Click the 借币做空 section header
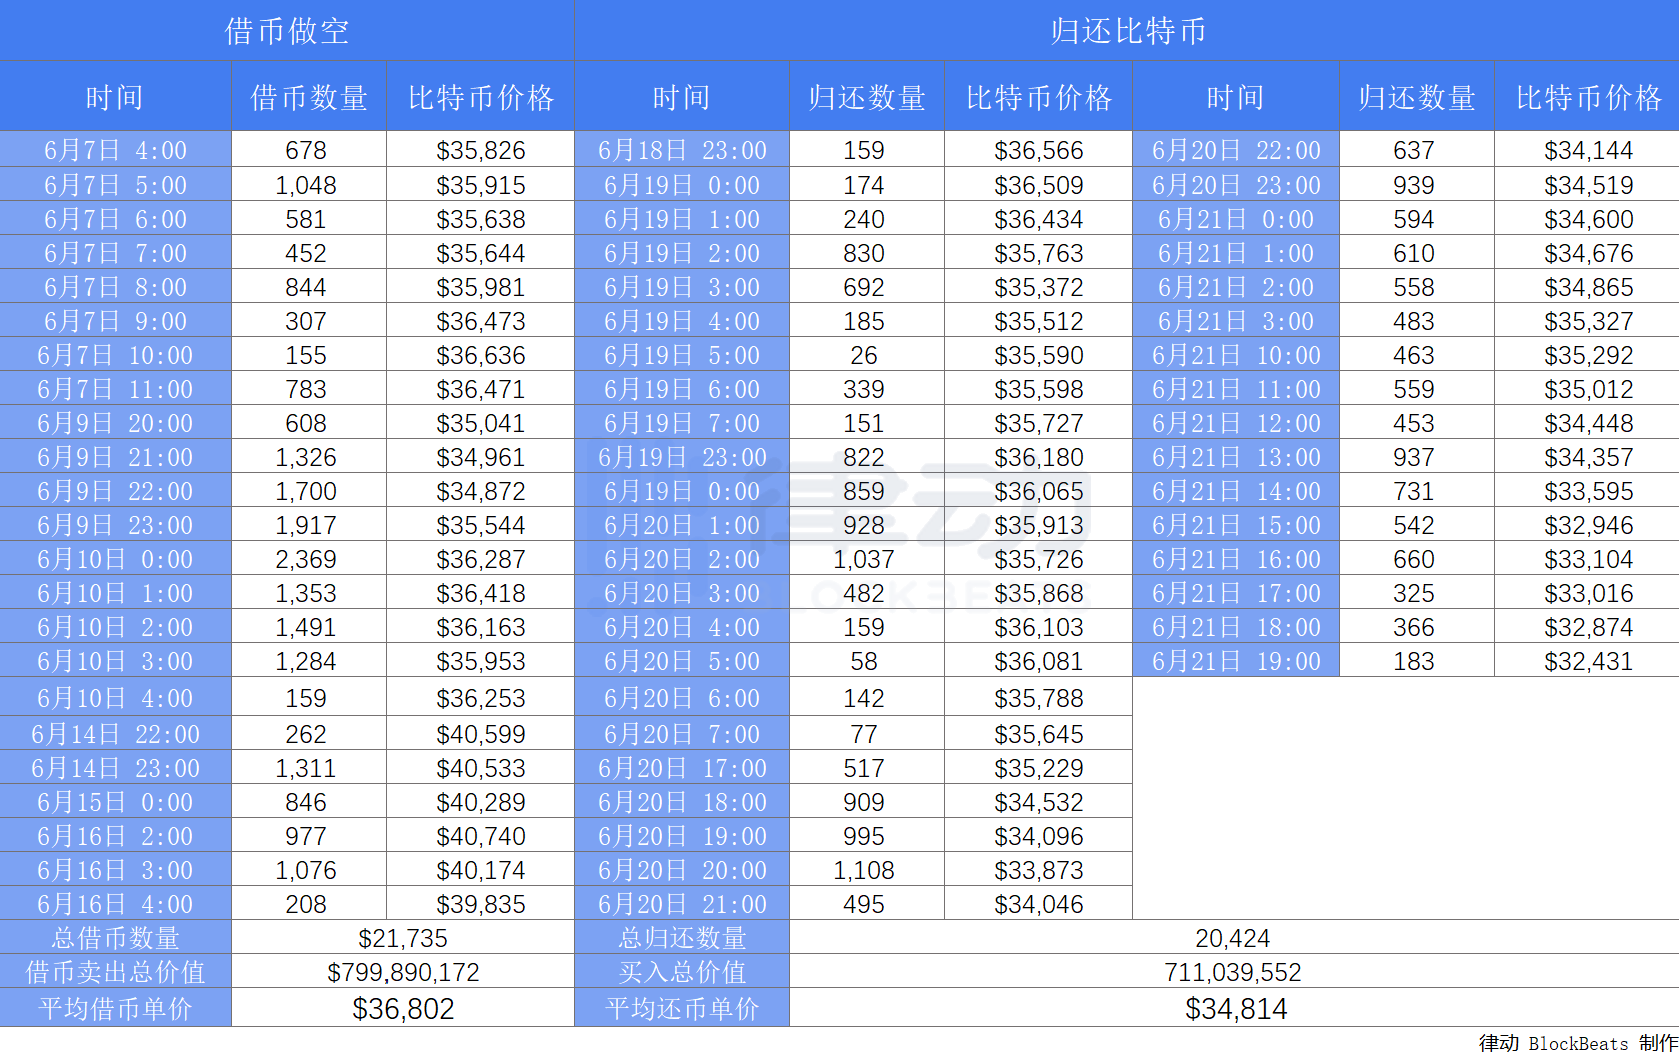The width and height of the screenshot is (1679, 1054). [287, 31]
